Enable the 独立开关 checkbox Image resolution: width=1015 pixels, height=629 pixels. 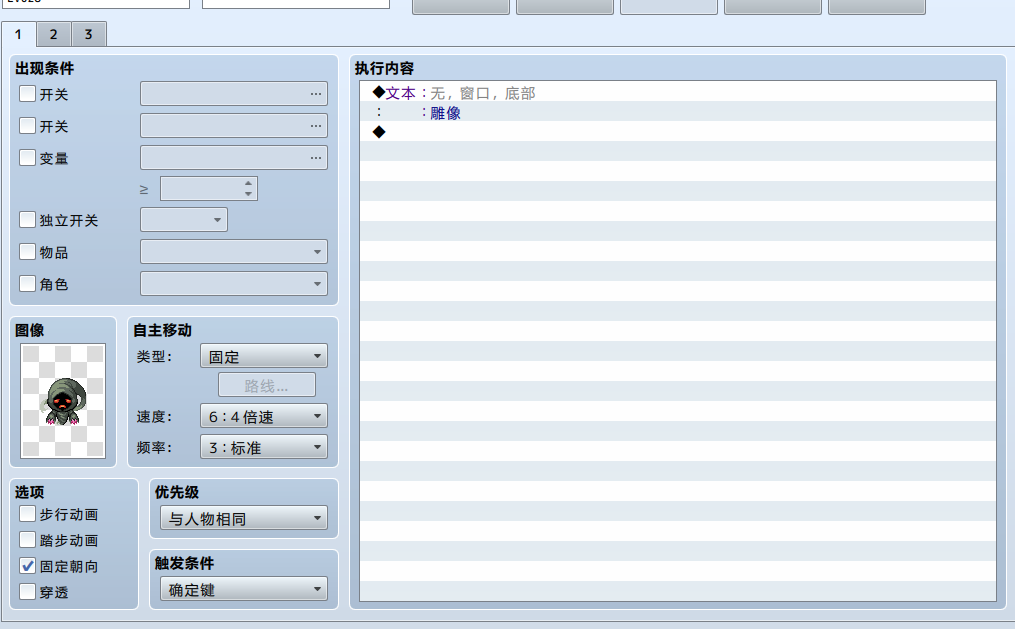click(27, 220)
